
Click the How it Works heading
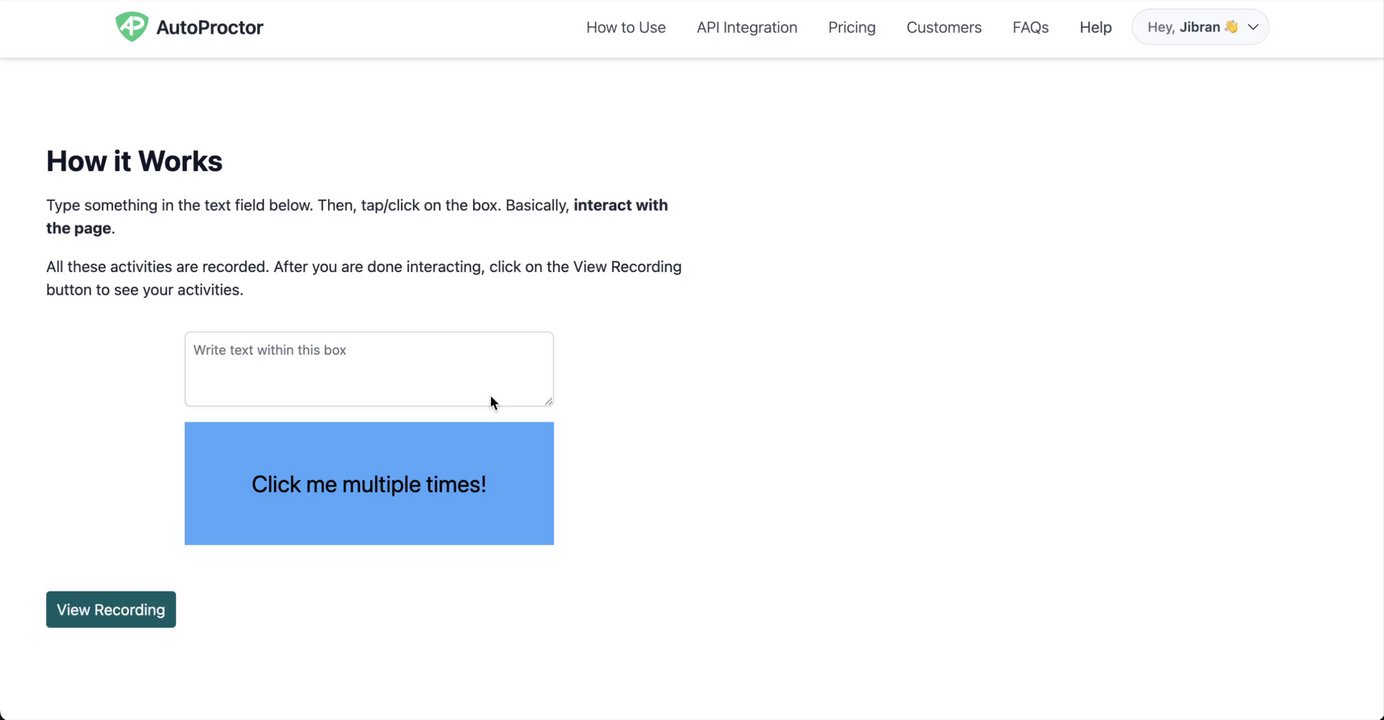coord(134,161)
